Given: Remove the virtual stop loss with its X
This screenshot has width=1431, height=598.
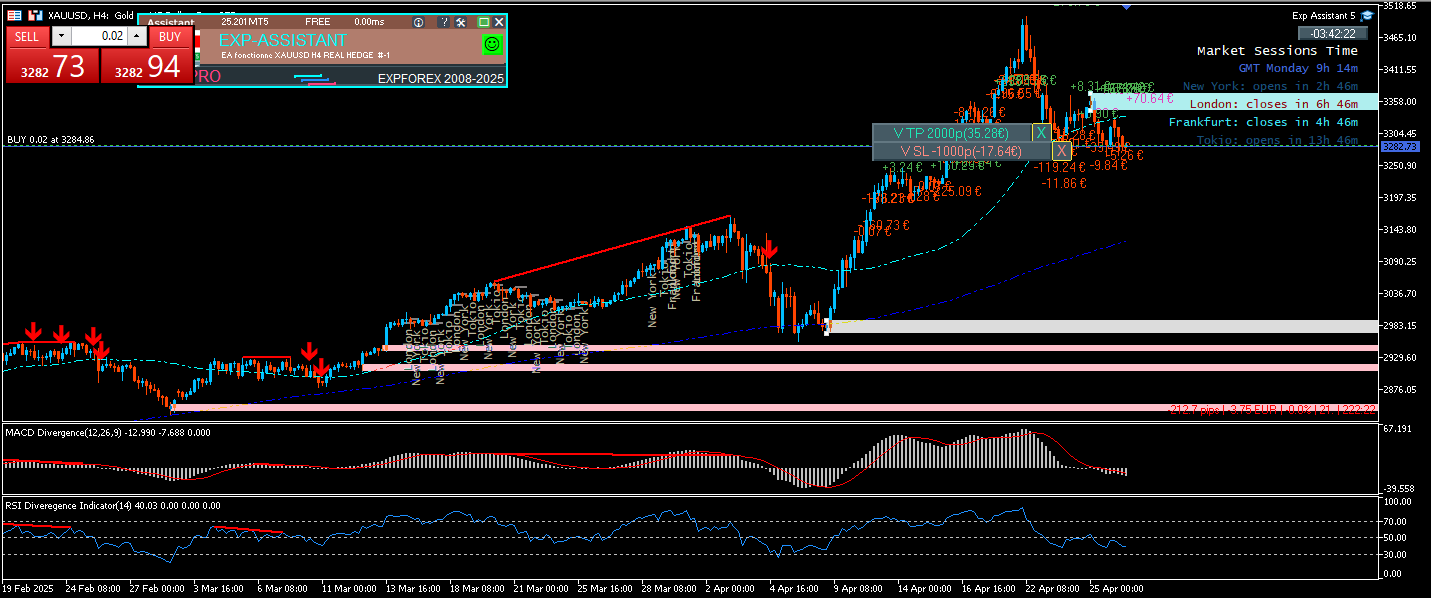Looking at the screenshot, I should [x=1061, y=151].
